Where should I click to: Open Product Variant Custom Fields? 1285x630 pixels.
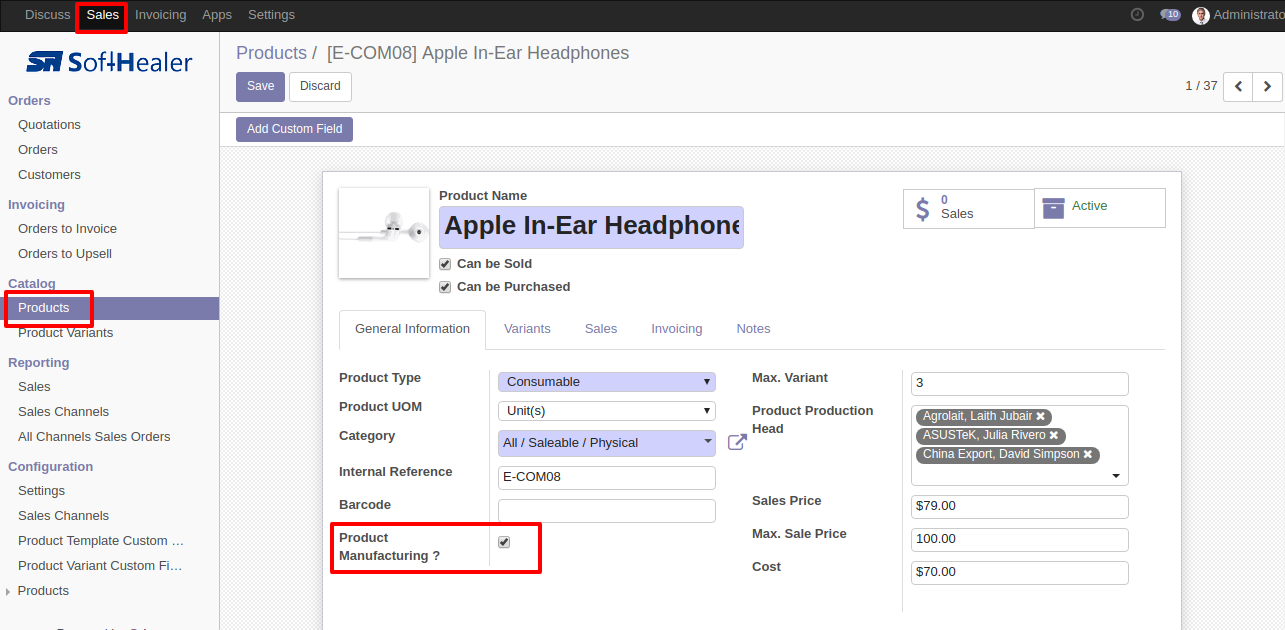click(x=100, y=566)
